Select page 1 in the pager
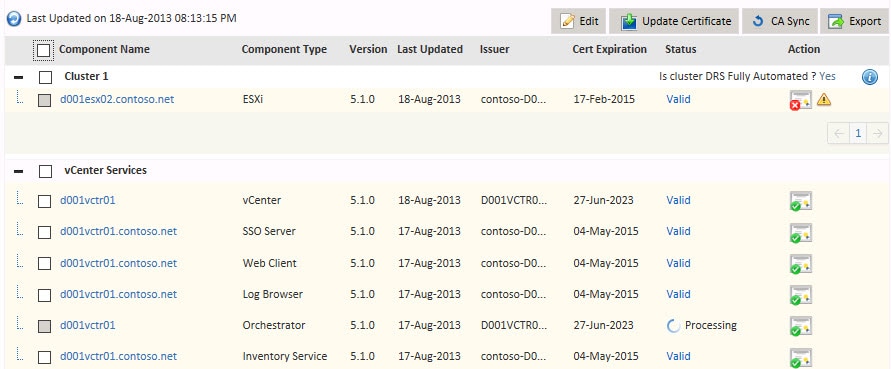The image size is (891, 369). (x=858, y=134)
